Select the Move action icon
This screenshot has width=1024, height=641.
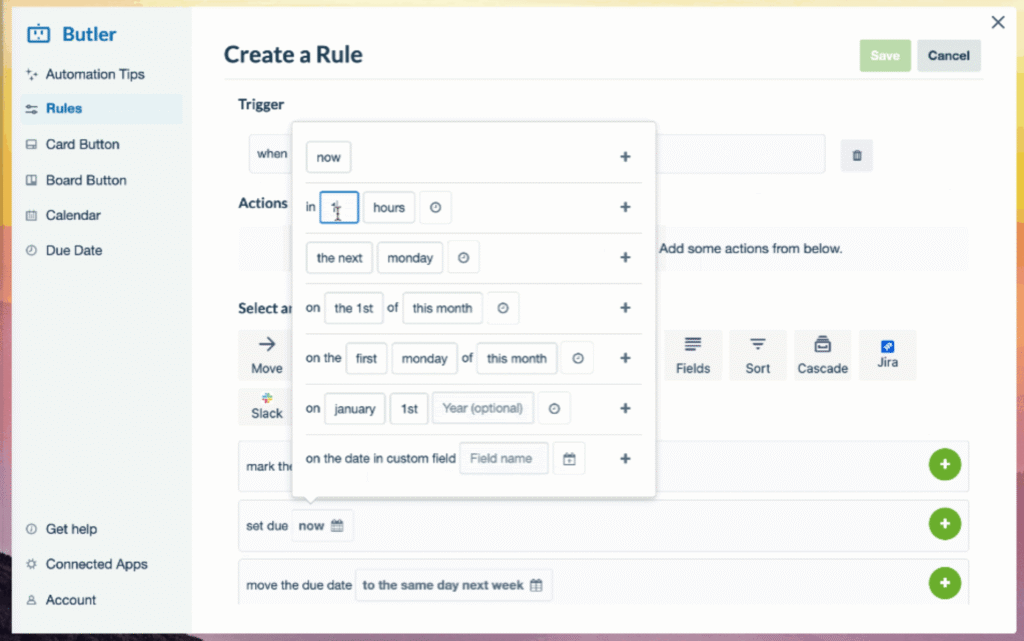click(x=266, y=354)
